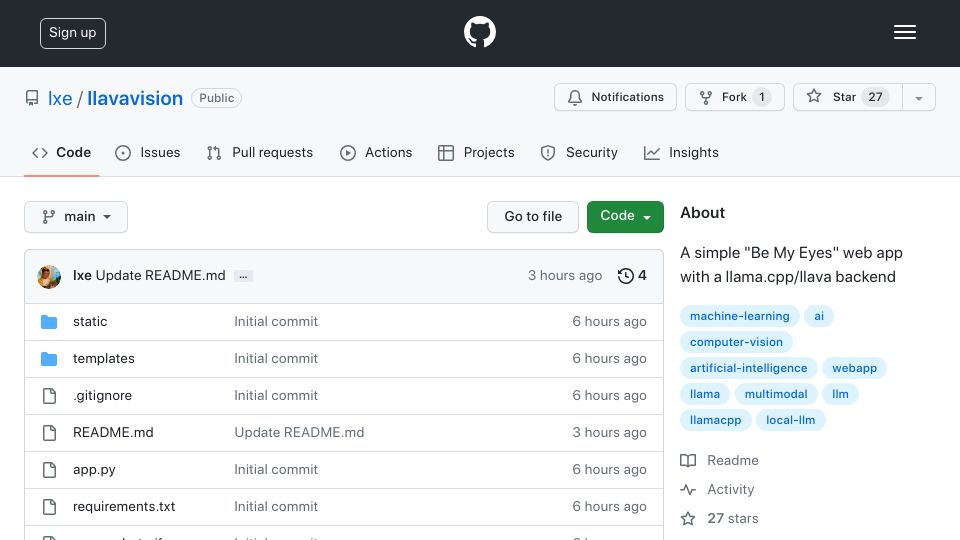Image resolution: width=960 pixels, height=540 pixels.
Task: Open the commit history clock icon
Action: point(625,276)
